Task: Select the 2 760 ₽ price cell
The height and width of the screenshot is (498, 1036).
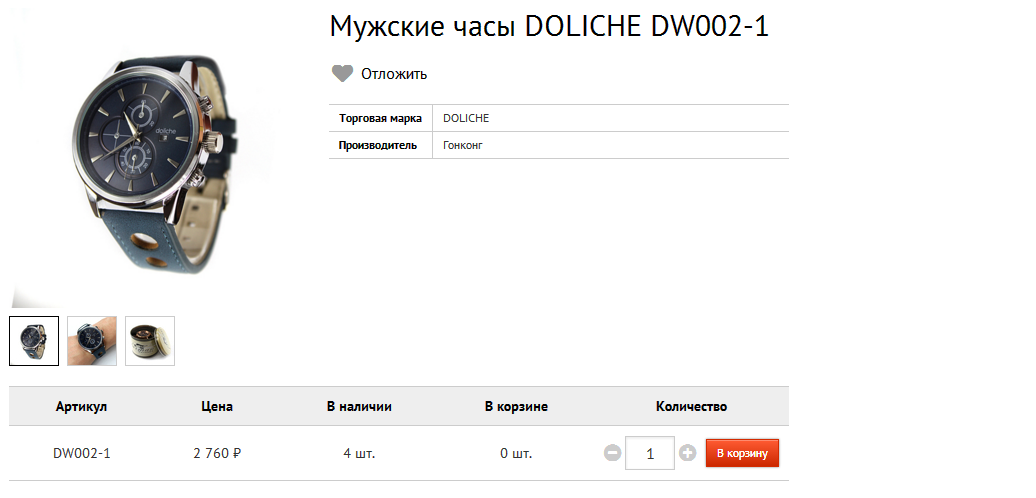Action: (217, 454)
